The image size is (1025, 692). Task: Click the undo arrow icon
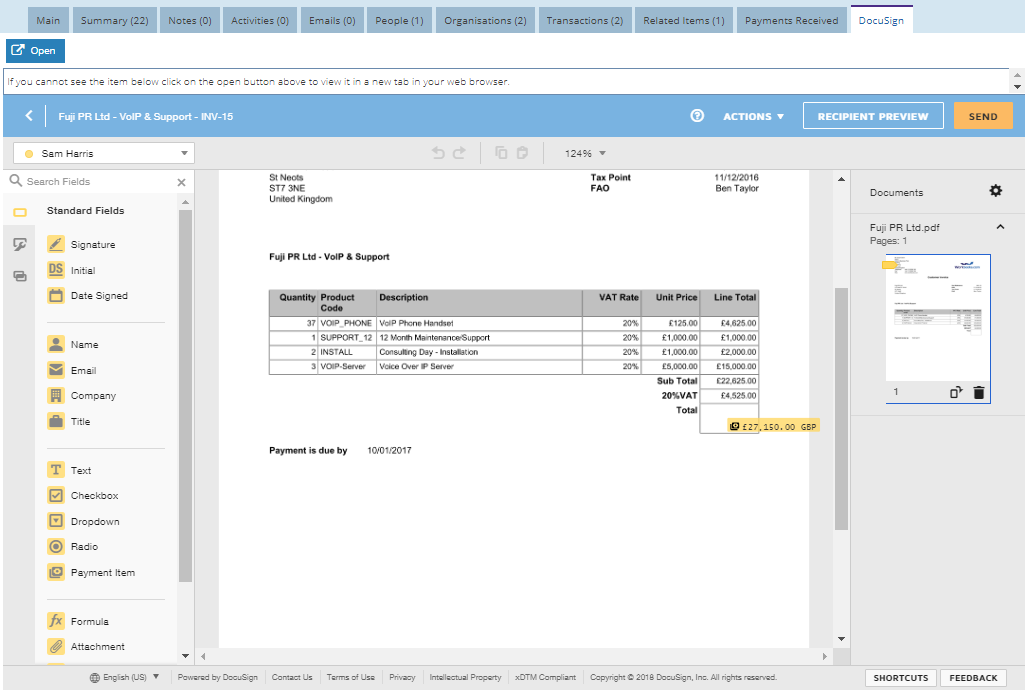tap(438, 153)
